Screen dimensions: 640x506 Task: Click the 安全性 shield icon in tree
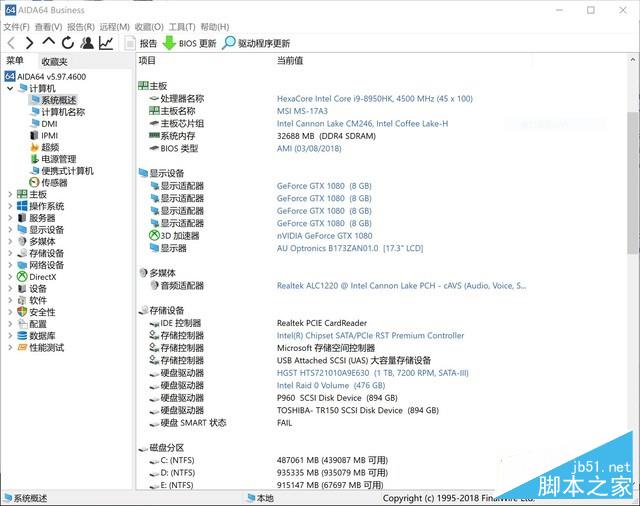tap(22, 312)
